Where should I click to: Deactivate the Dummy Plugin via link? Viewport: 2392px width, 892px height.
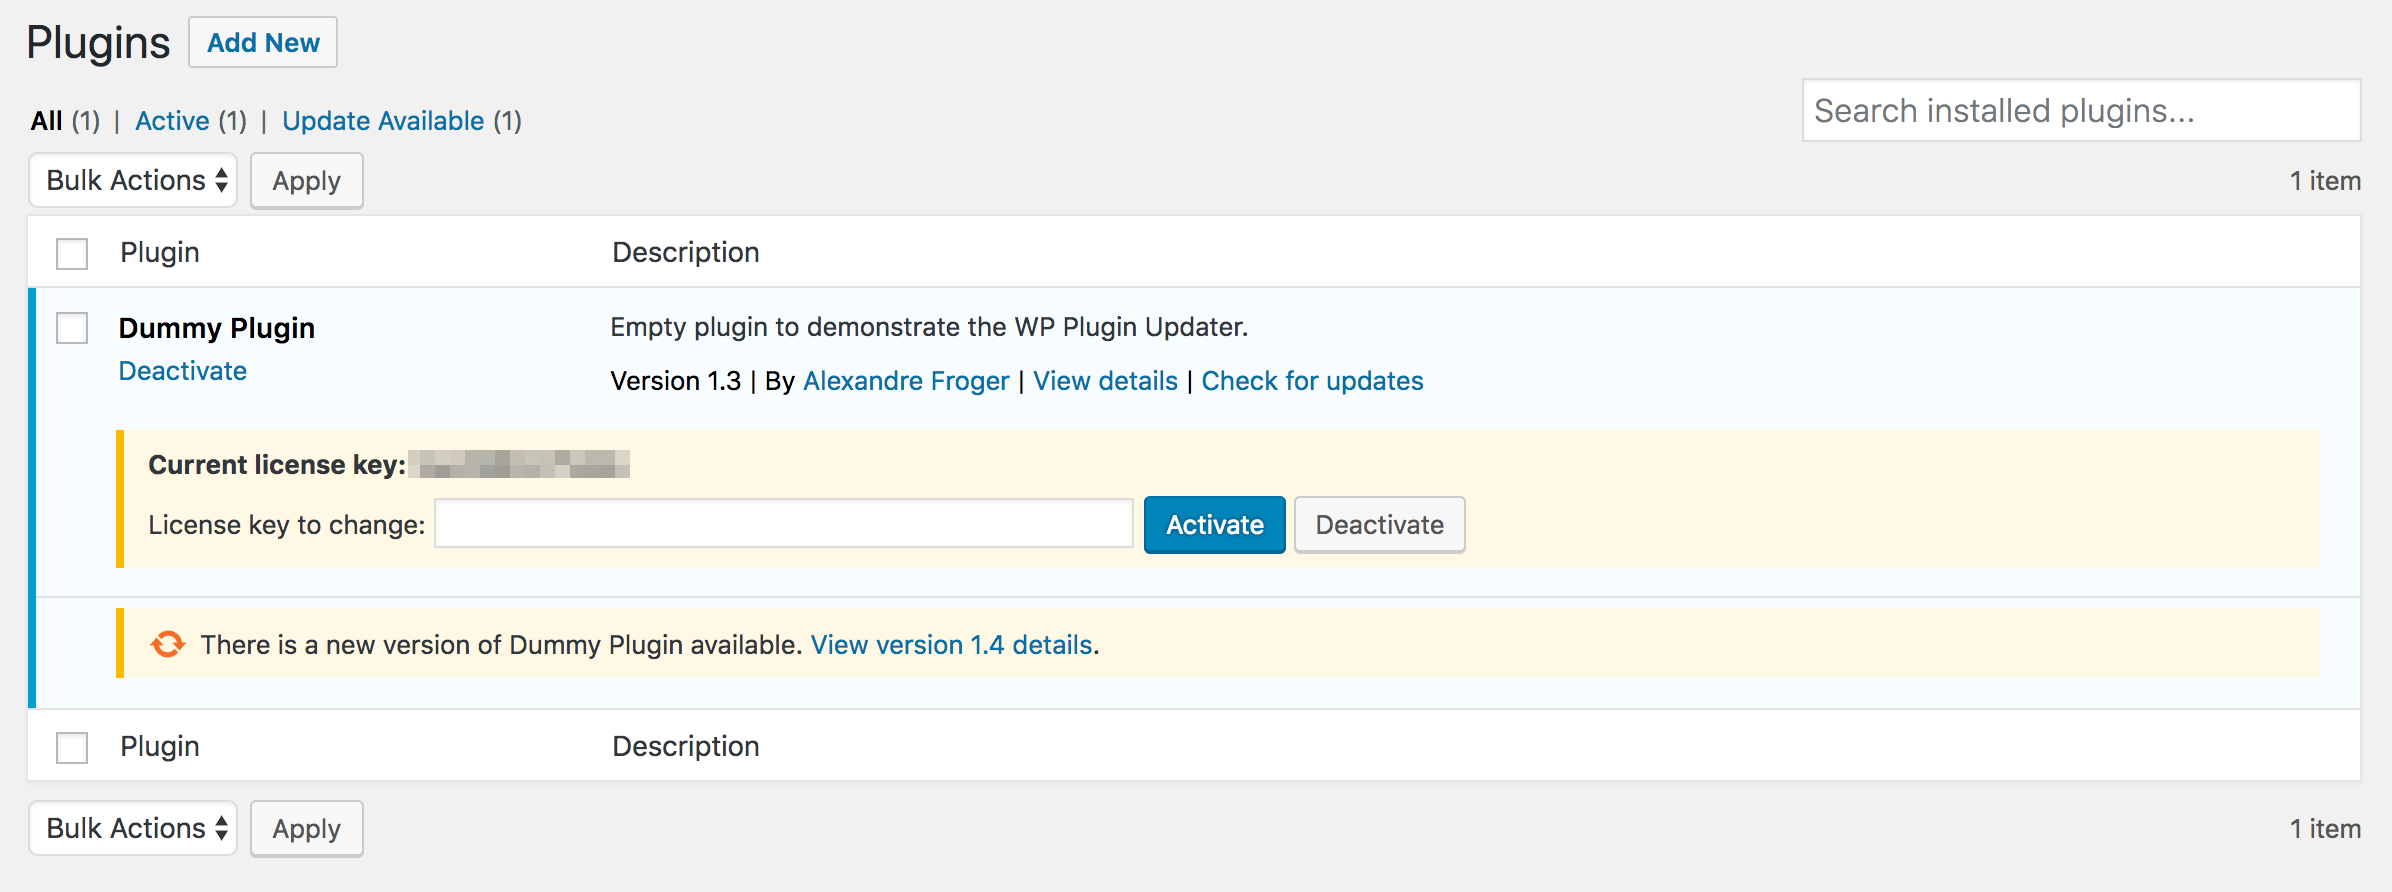click(183, 371)
